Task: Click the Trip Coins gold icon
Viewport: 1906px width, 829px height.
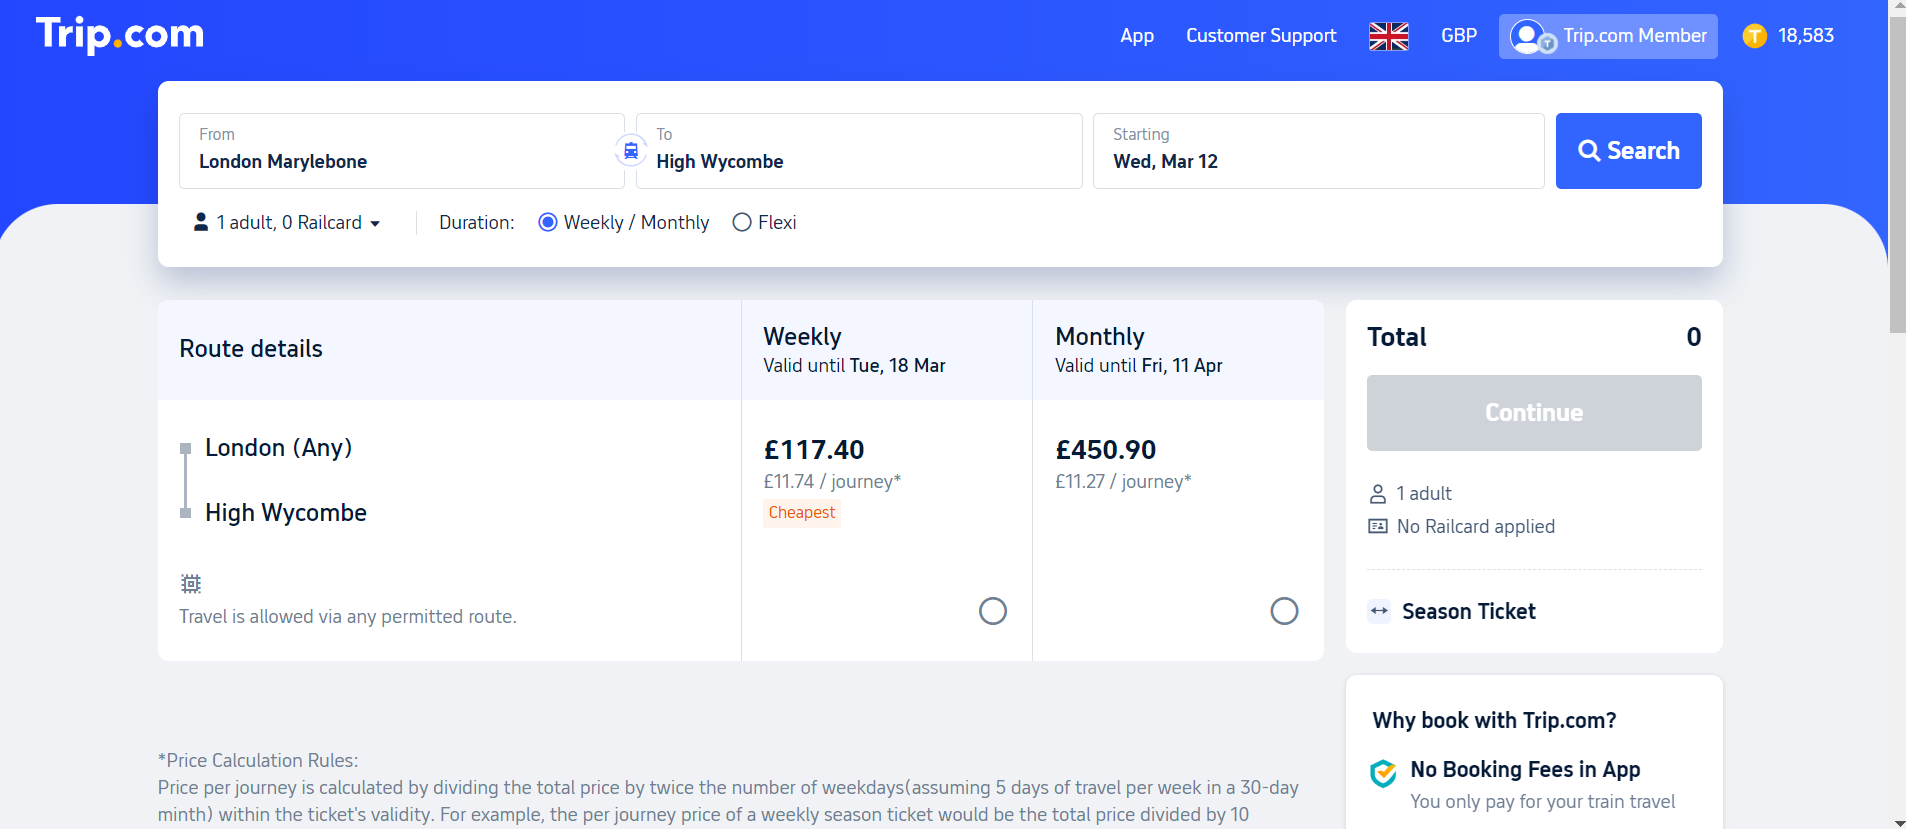Action: [1754, 36]
